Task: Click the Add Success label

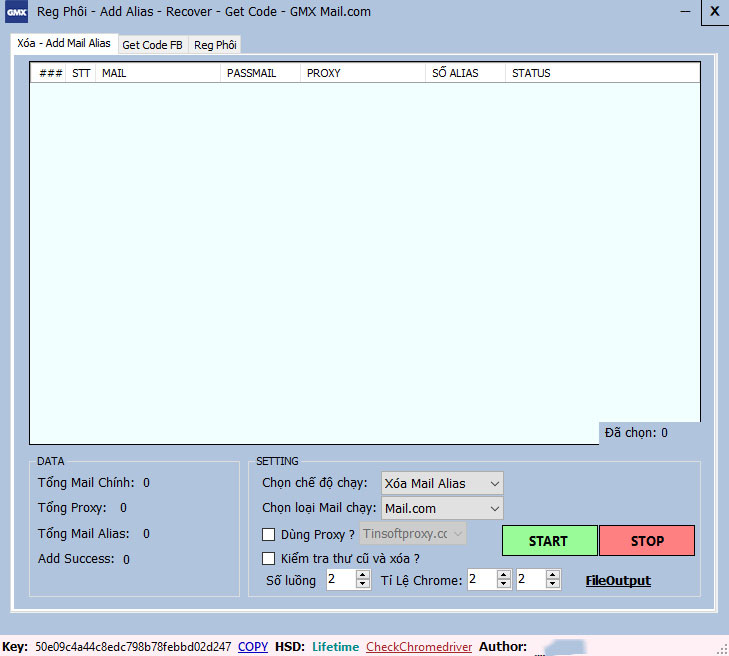Action: (x=76, y=558)
